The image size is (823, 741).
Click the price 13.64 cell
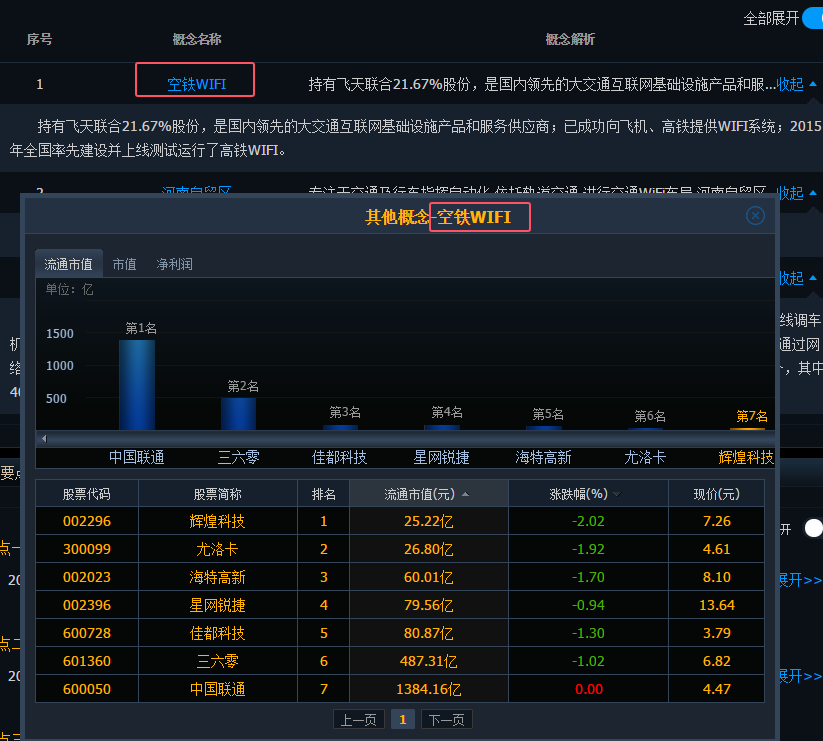tap(716, 605)
